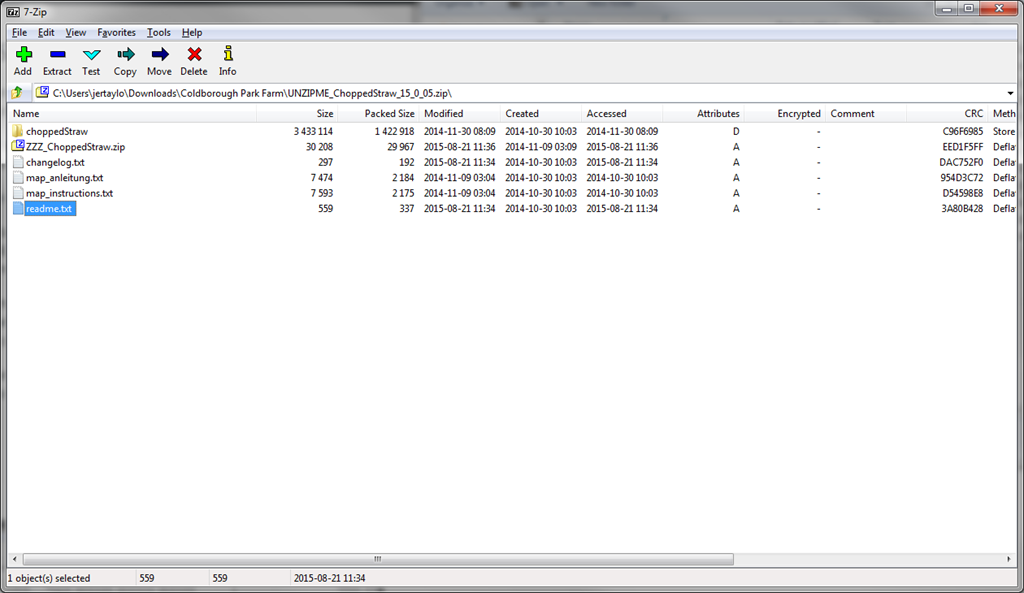Minimize the 7-Zip window
Viewport: 1024px width, 593px height.
pos(946,8)
